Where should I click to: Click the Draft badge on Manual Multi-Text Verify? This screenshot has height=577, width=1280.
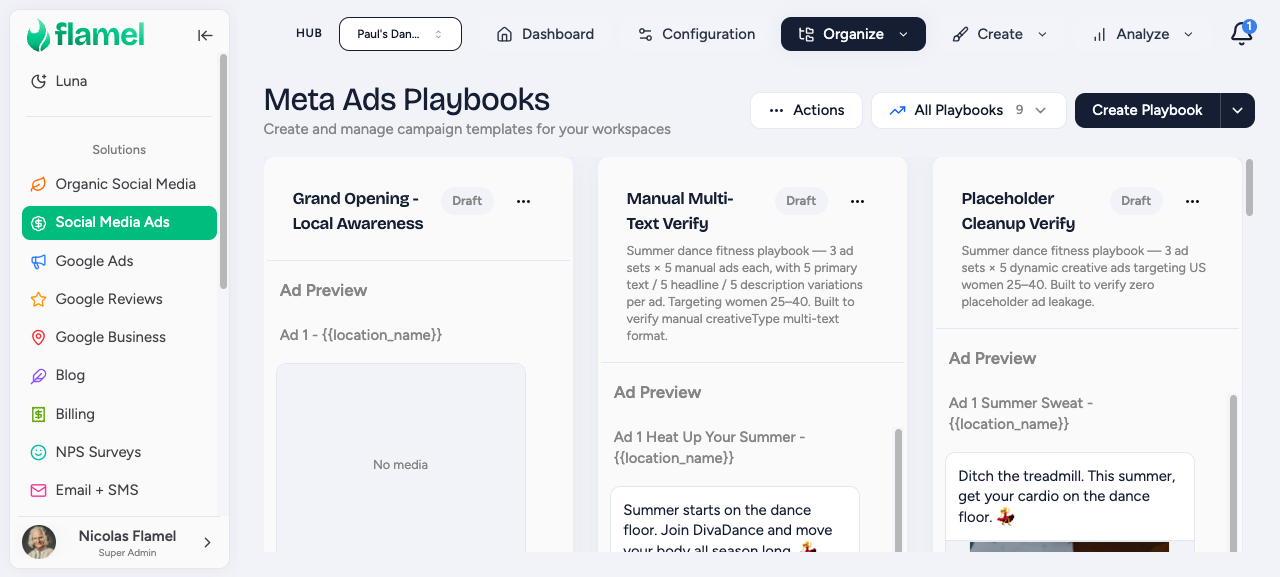[801, 201]
